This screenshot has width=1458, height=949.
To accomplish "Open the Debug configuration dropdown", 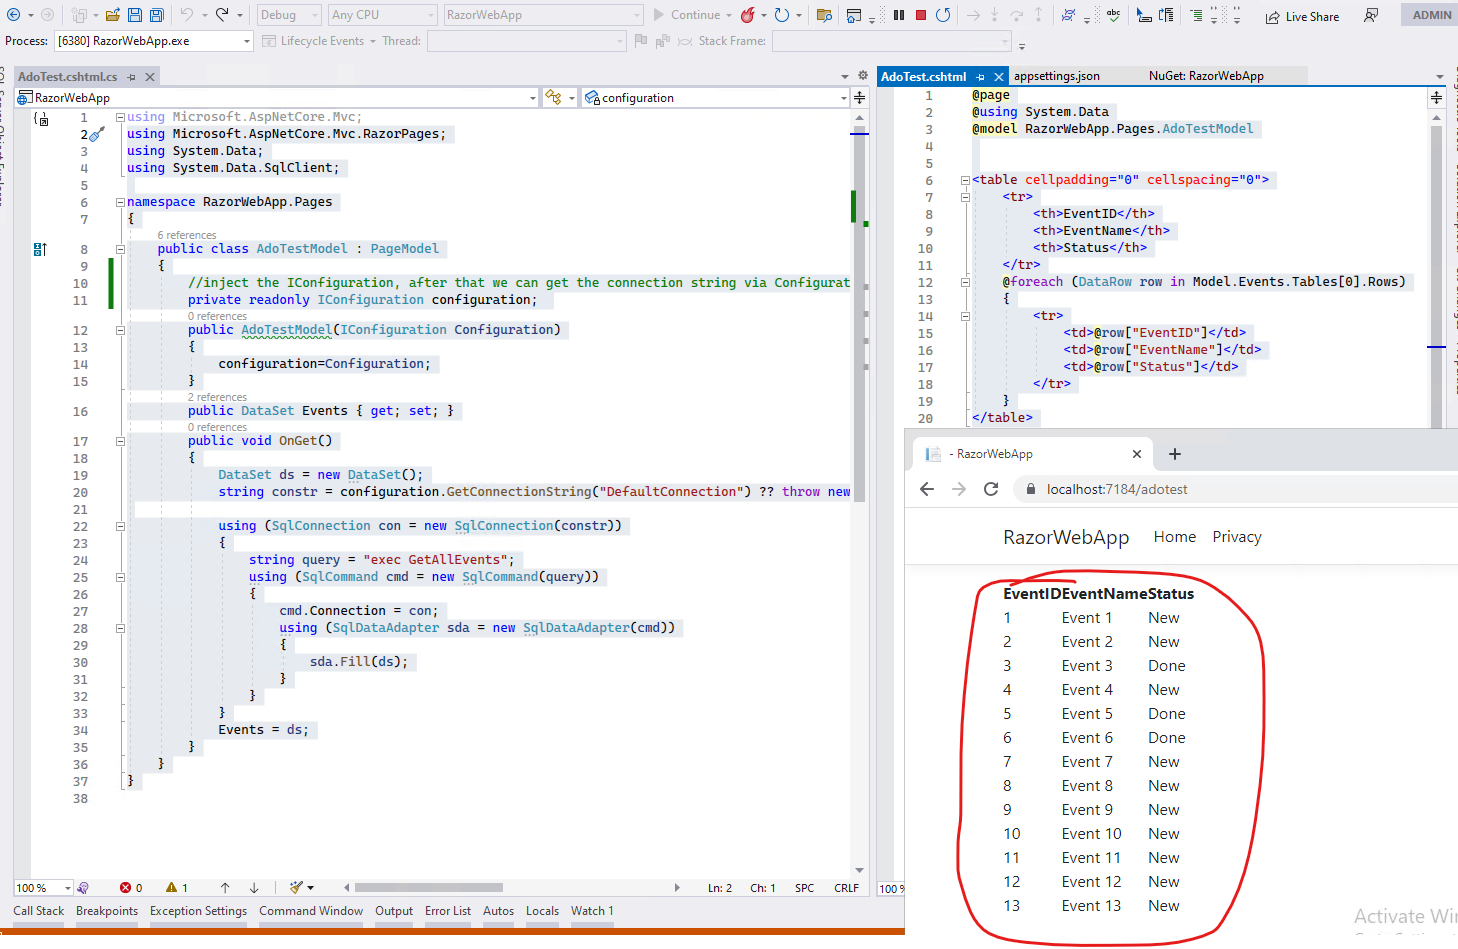I will tap(289, 15).
